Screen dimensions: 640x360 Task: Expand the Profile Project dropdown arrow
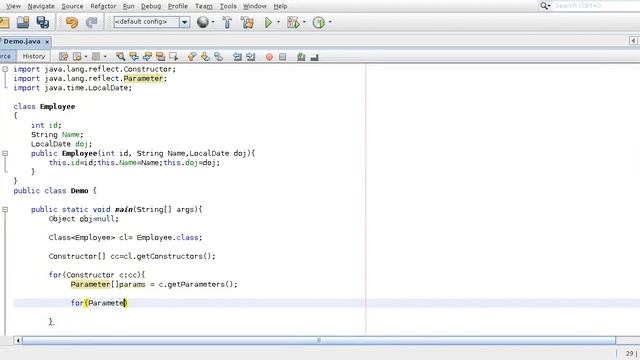point(330,22)
